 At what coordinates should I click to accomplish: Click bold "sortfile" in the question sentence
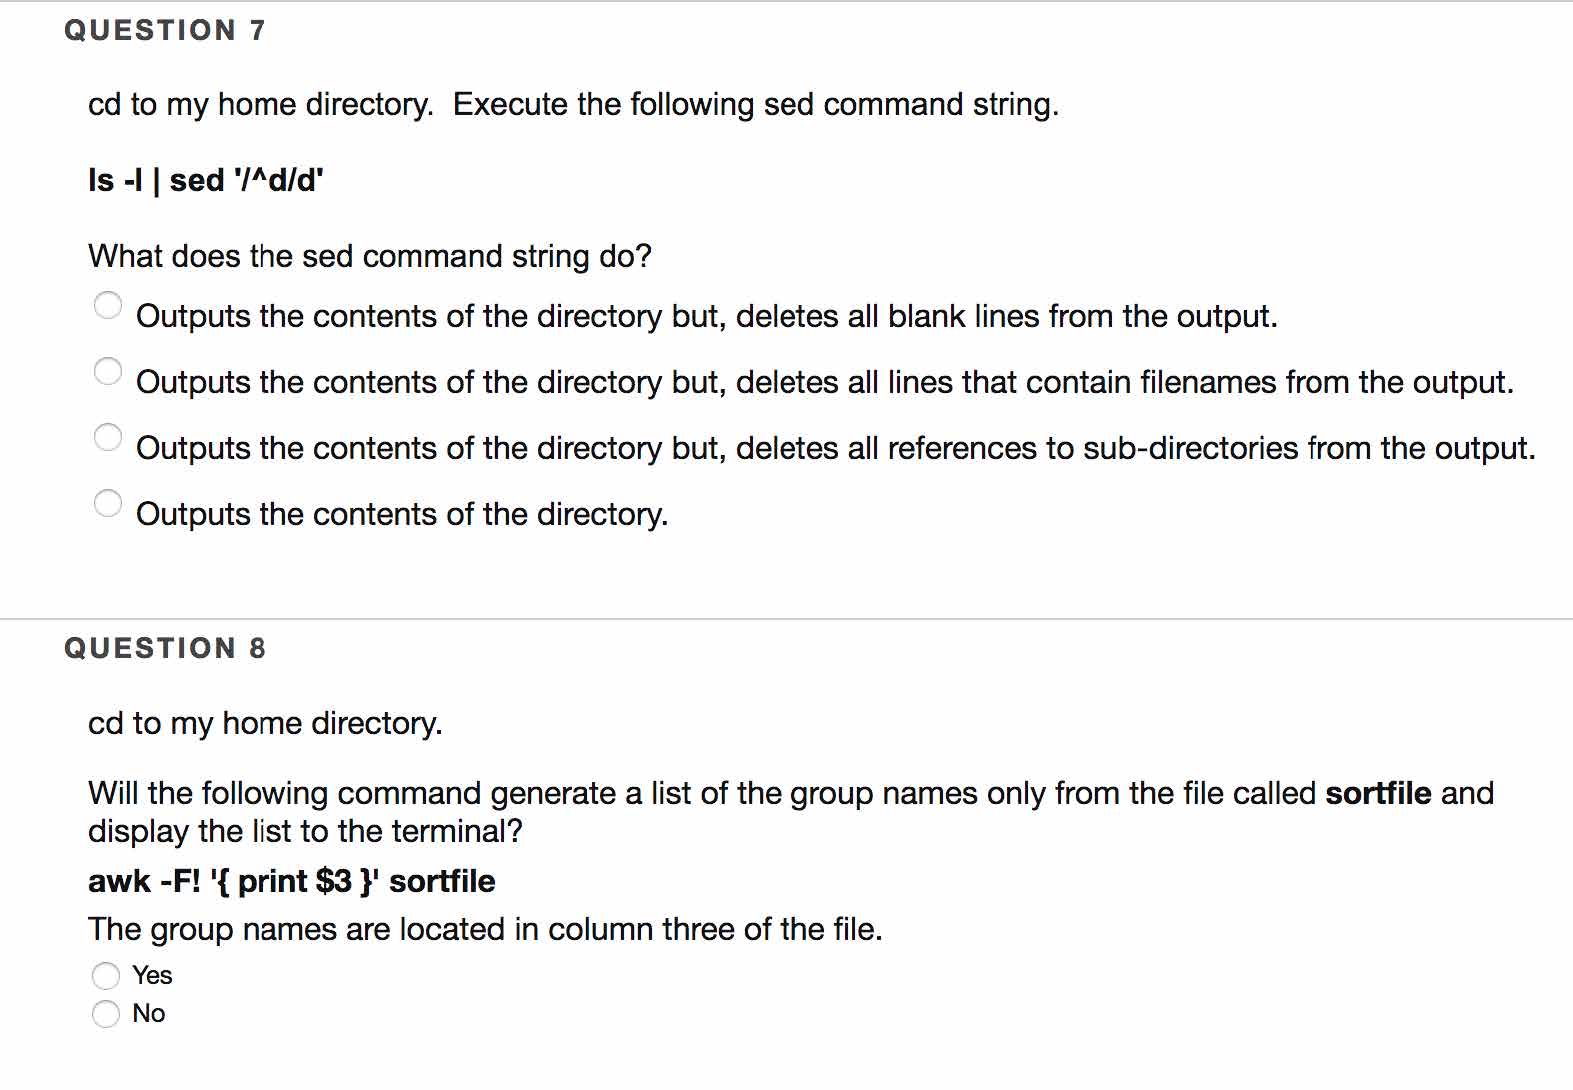(1378, 794)
